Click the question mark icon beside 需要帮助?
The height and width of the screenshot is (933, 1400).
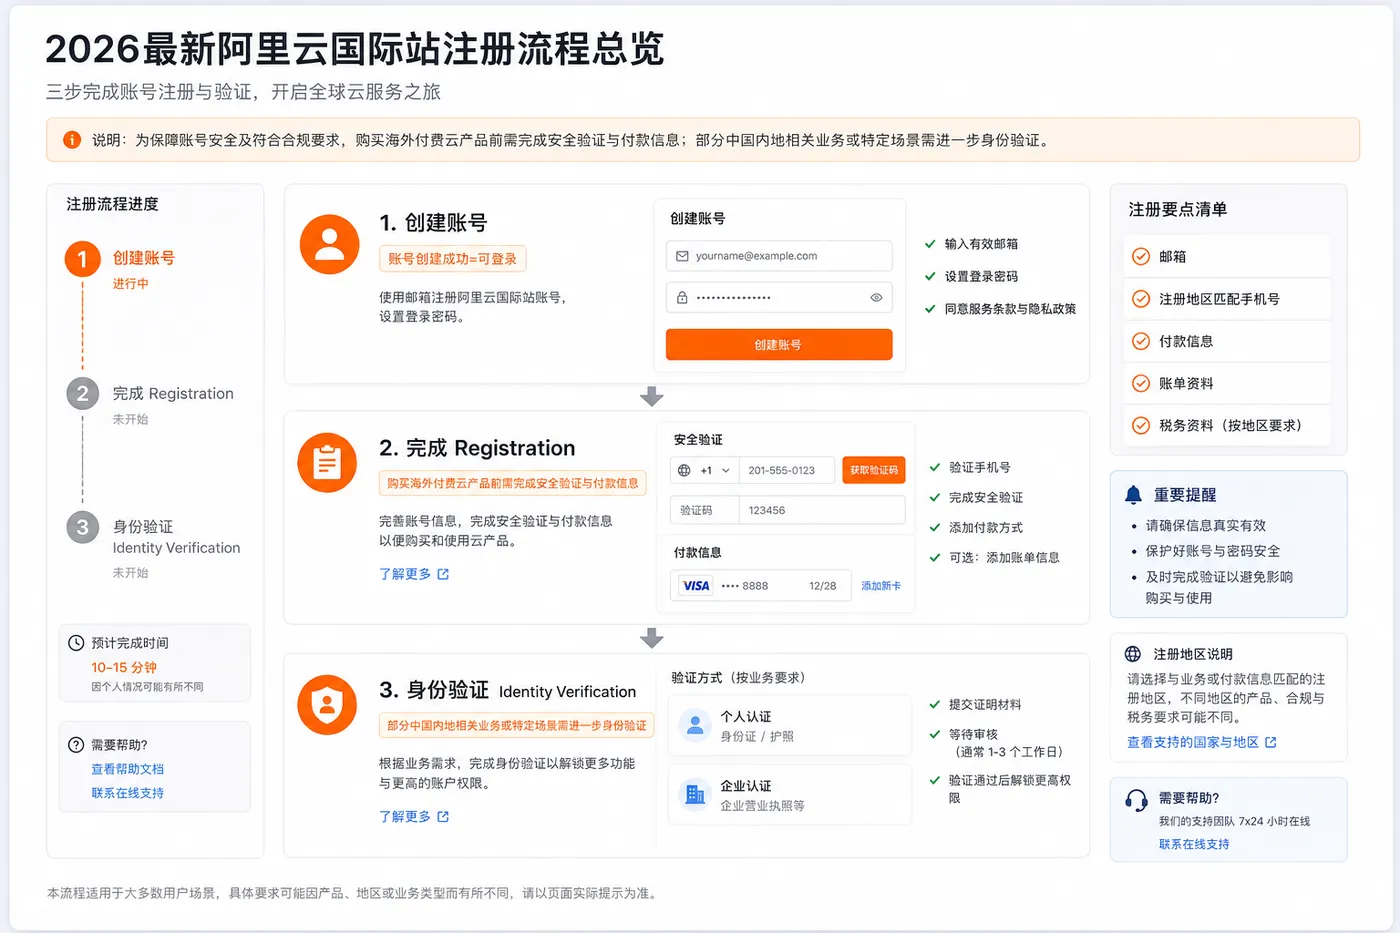tap(76, 745)
